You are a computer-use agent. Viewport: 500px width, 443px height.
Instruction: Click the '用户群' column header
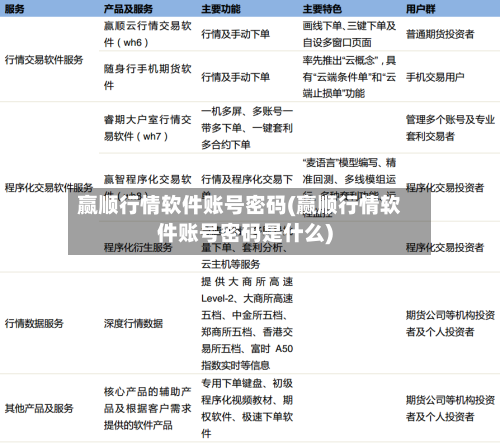click(420, 9)
